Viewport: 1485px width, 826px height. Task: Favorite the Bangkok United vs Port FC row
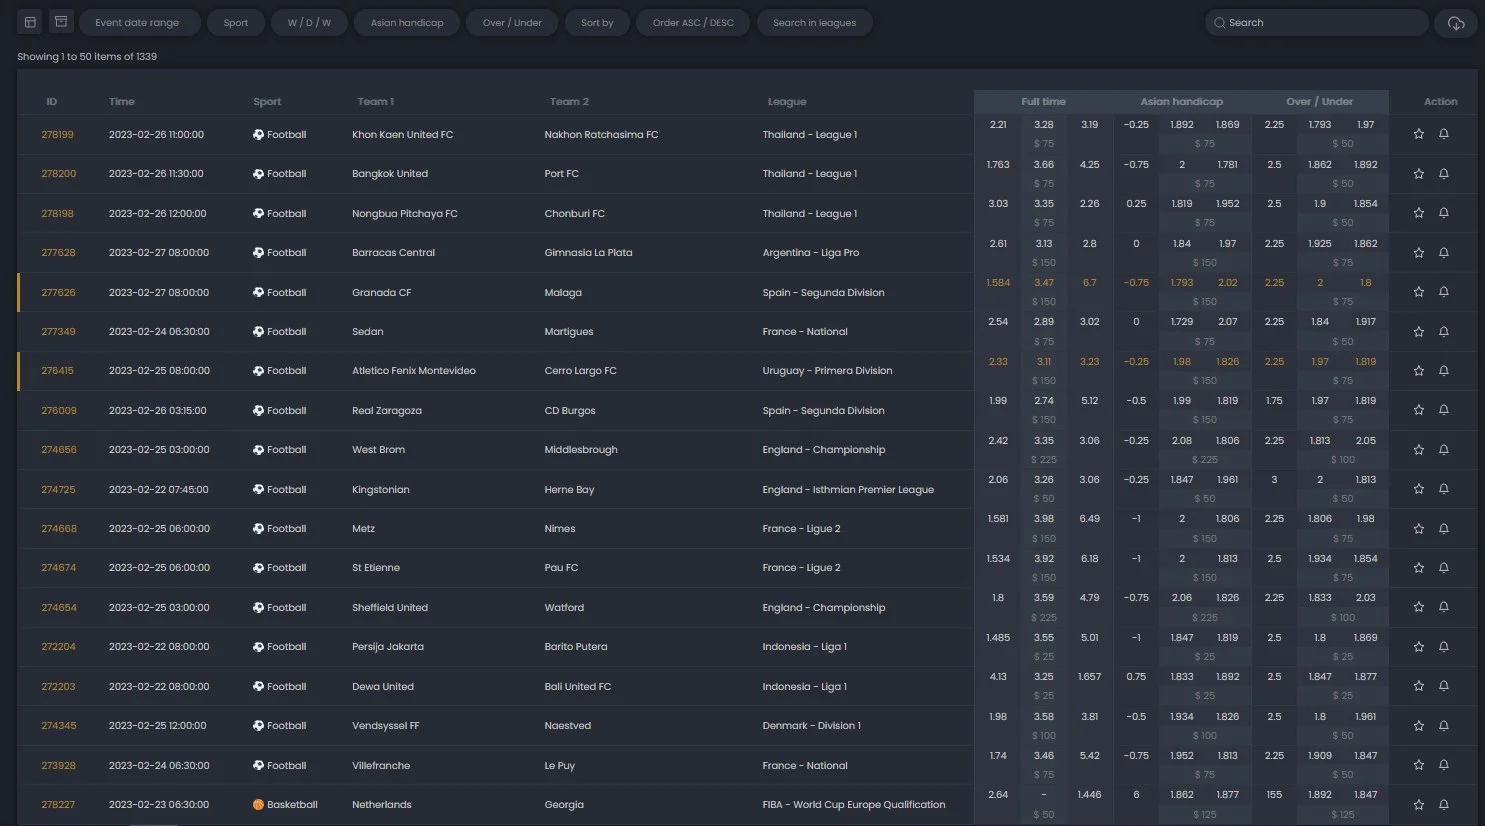1418,174
